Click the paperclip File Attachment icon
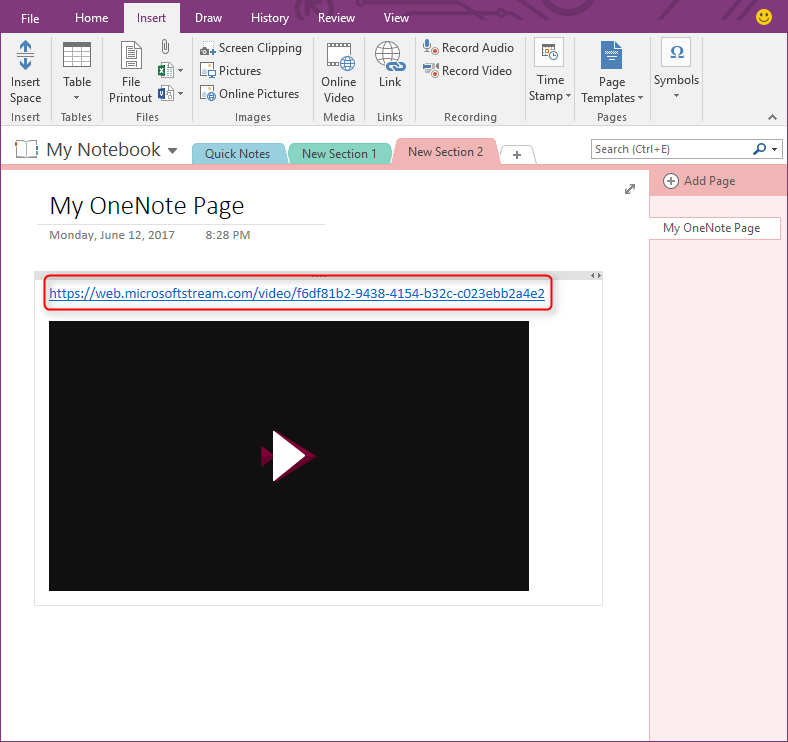Image resolution: width=788 pixels, height=742 pixels. [x=165, y=47]
